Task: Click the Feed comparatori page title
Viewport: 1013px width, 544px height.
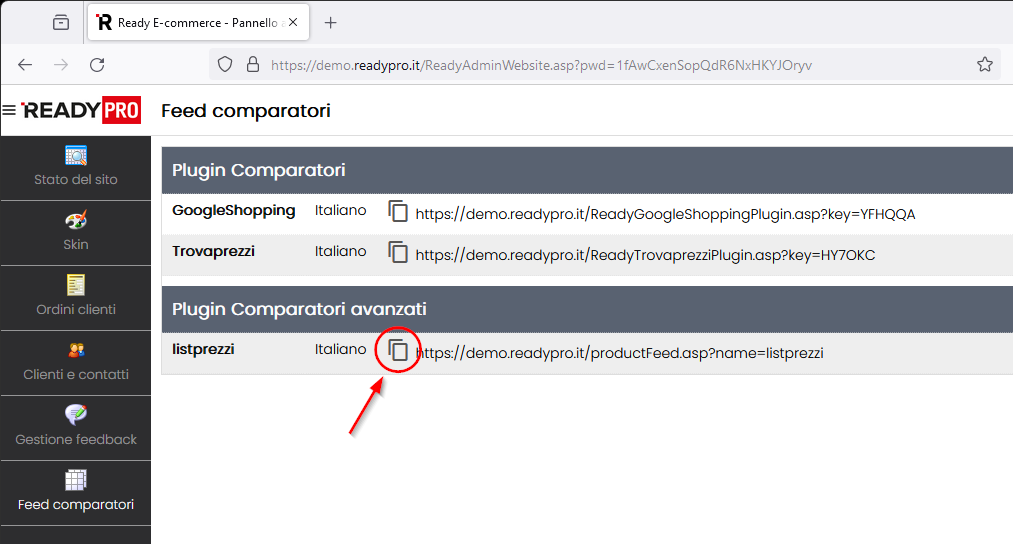Action: 245,111
